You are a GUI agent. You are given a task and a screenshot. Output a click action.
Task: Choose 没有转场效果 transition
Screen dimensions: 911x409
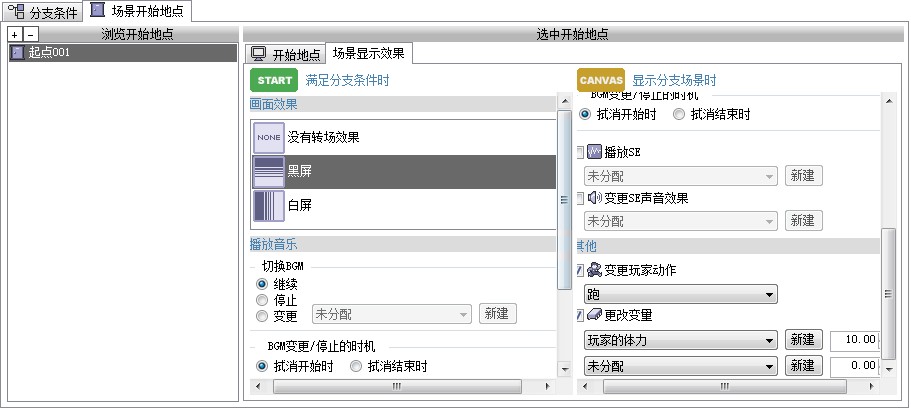(404, 138)
